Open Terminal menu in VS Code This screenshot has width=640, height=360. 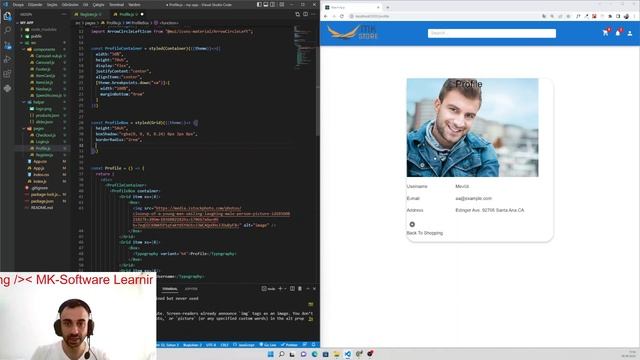pos(116,4)
